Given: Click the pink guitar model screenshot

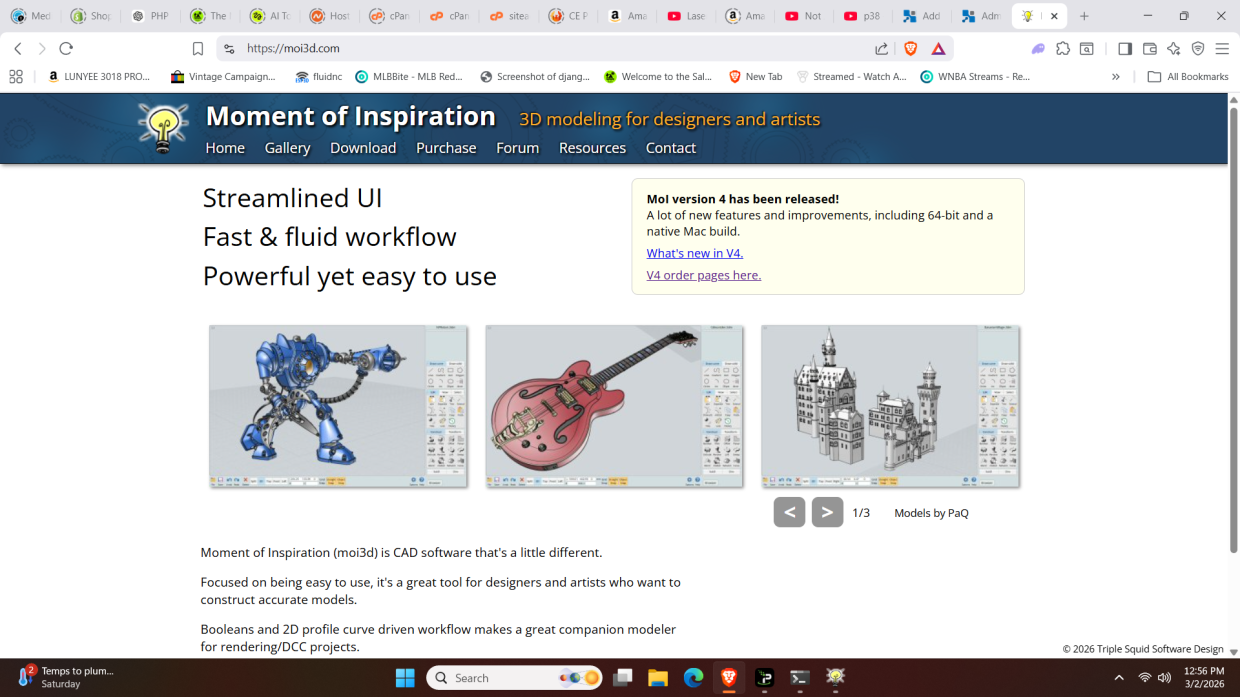Looking at the screenshot, I should 613,405.
